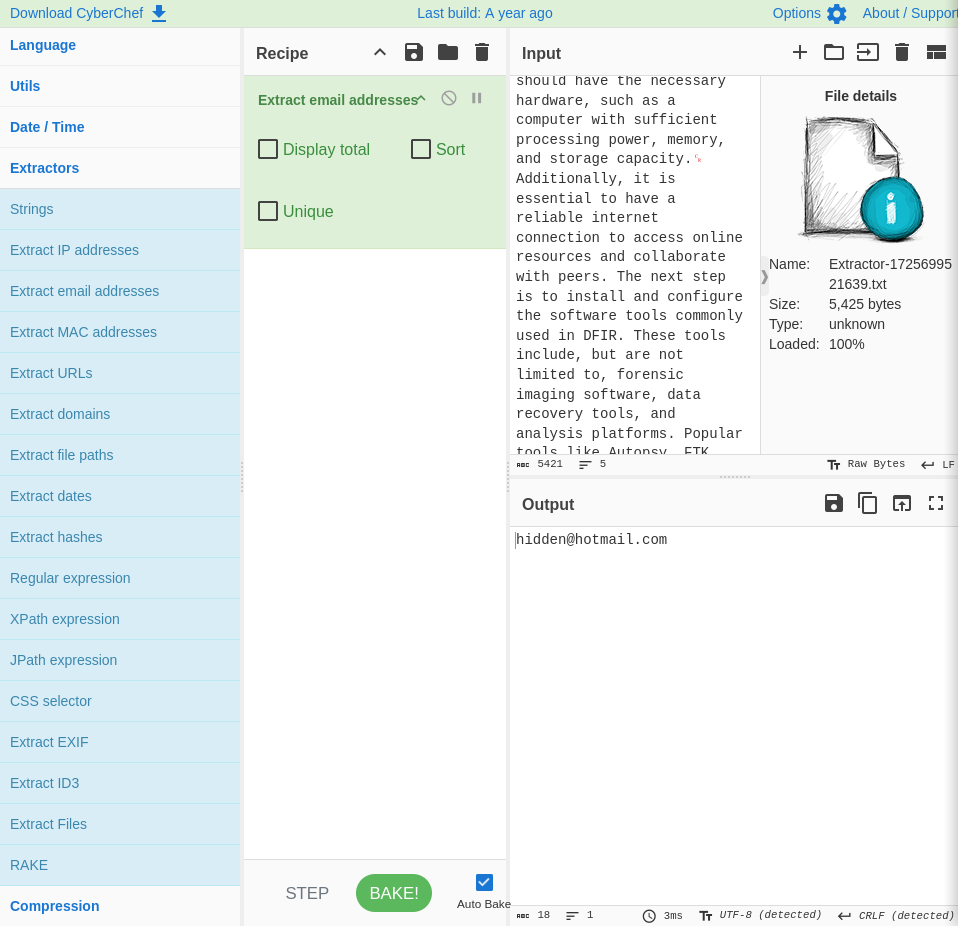
Task: Save the current recipe
Action: 414,53
